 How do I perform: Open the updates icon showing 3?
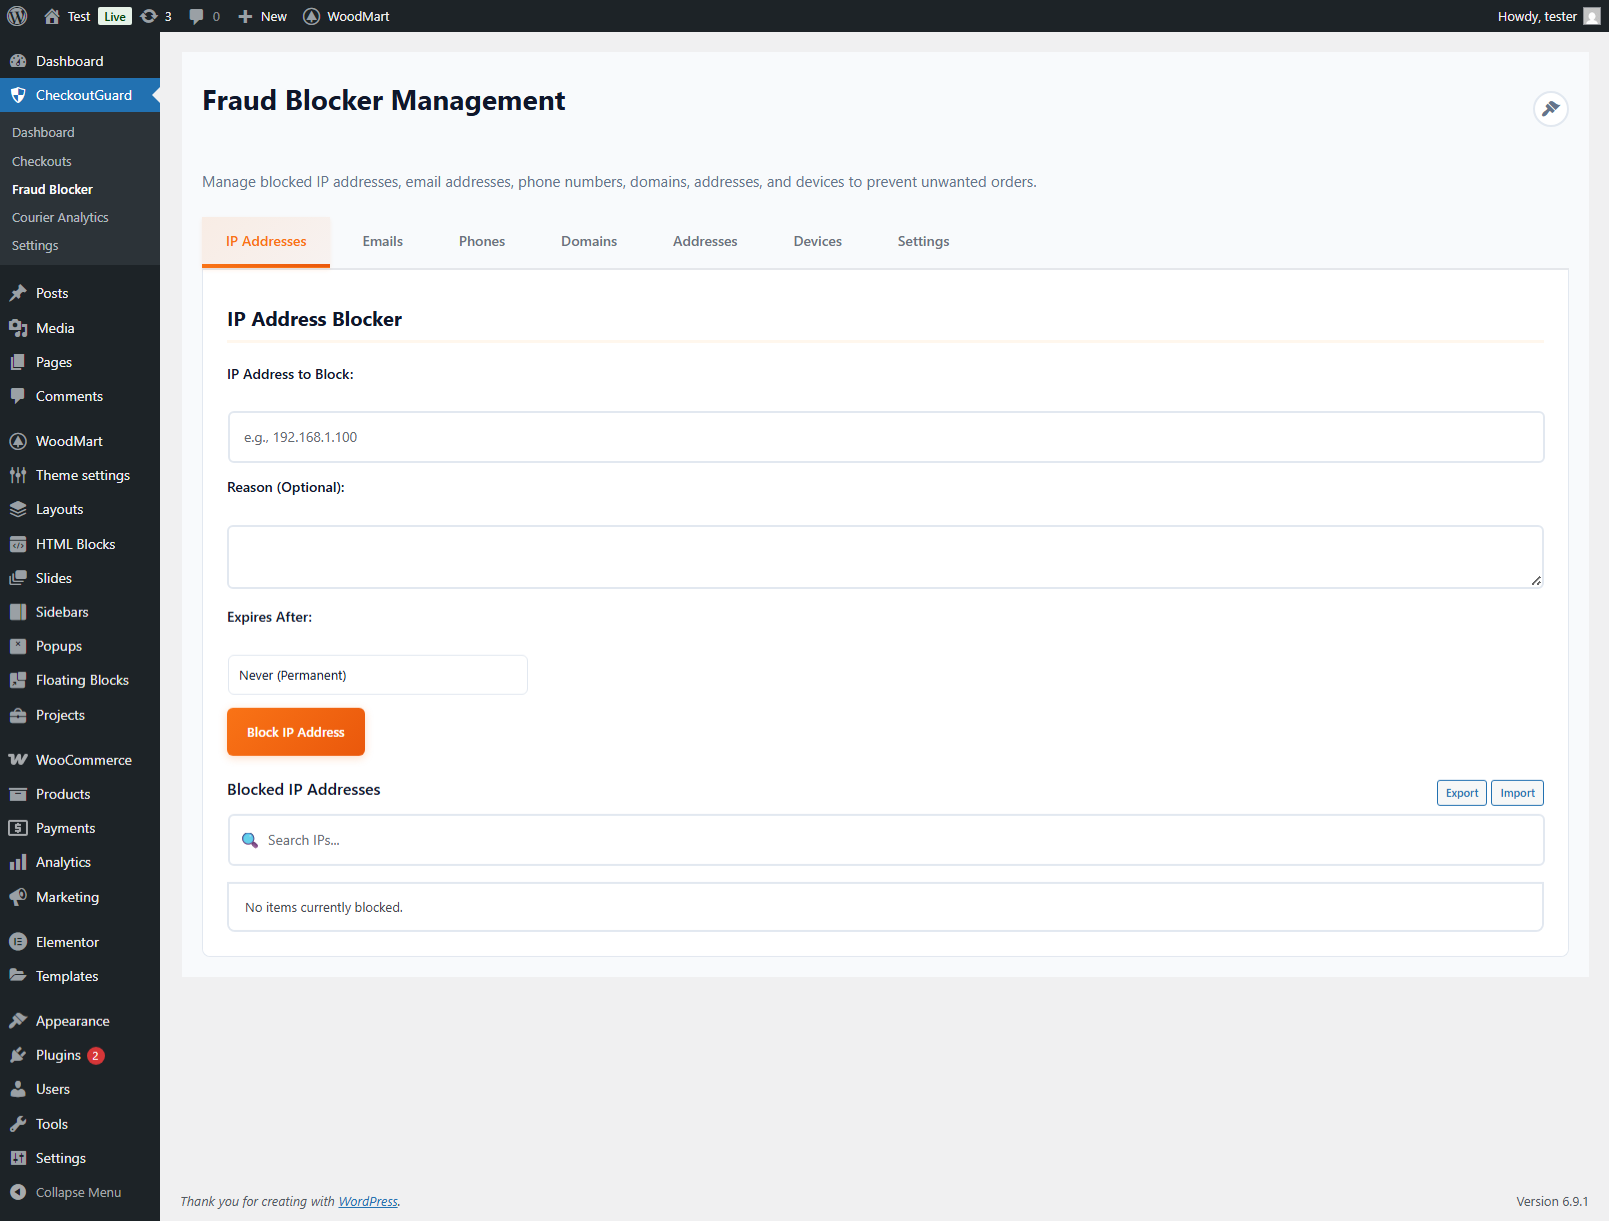point(149,16)
